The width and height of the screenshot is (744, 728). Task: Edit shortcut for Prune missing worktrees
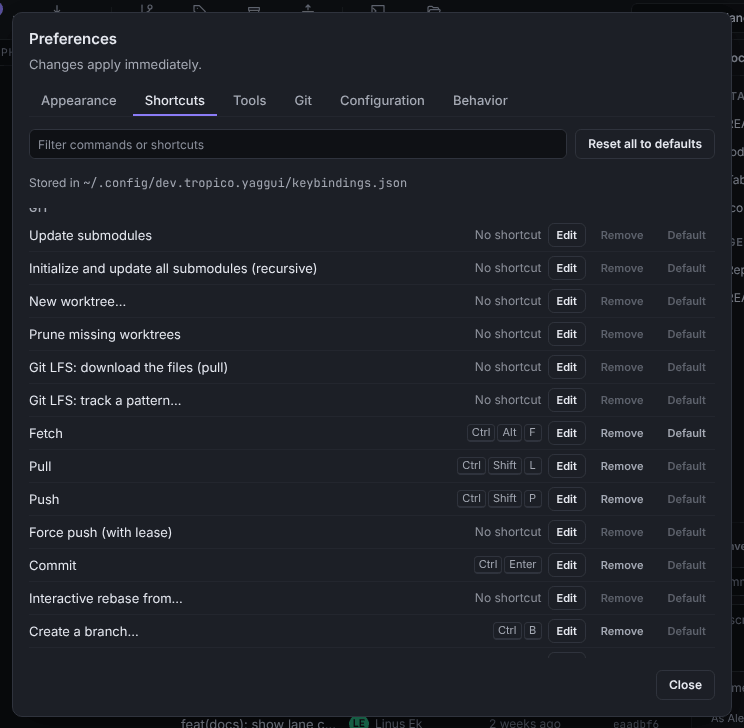tap(567, 334)
